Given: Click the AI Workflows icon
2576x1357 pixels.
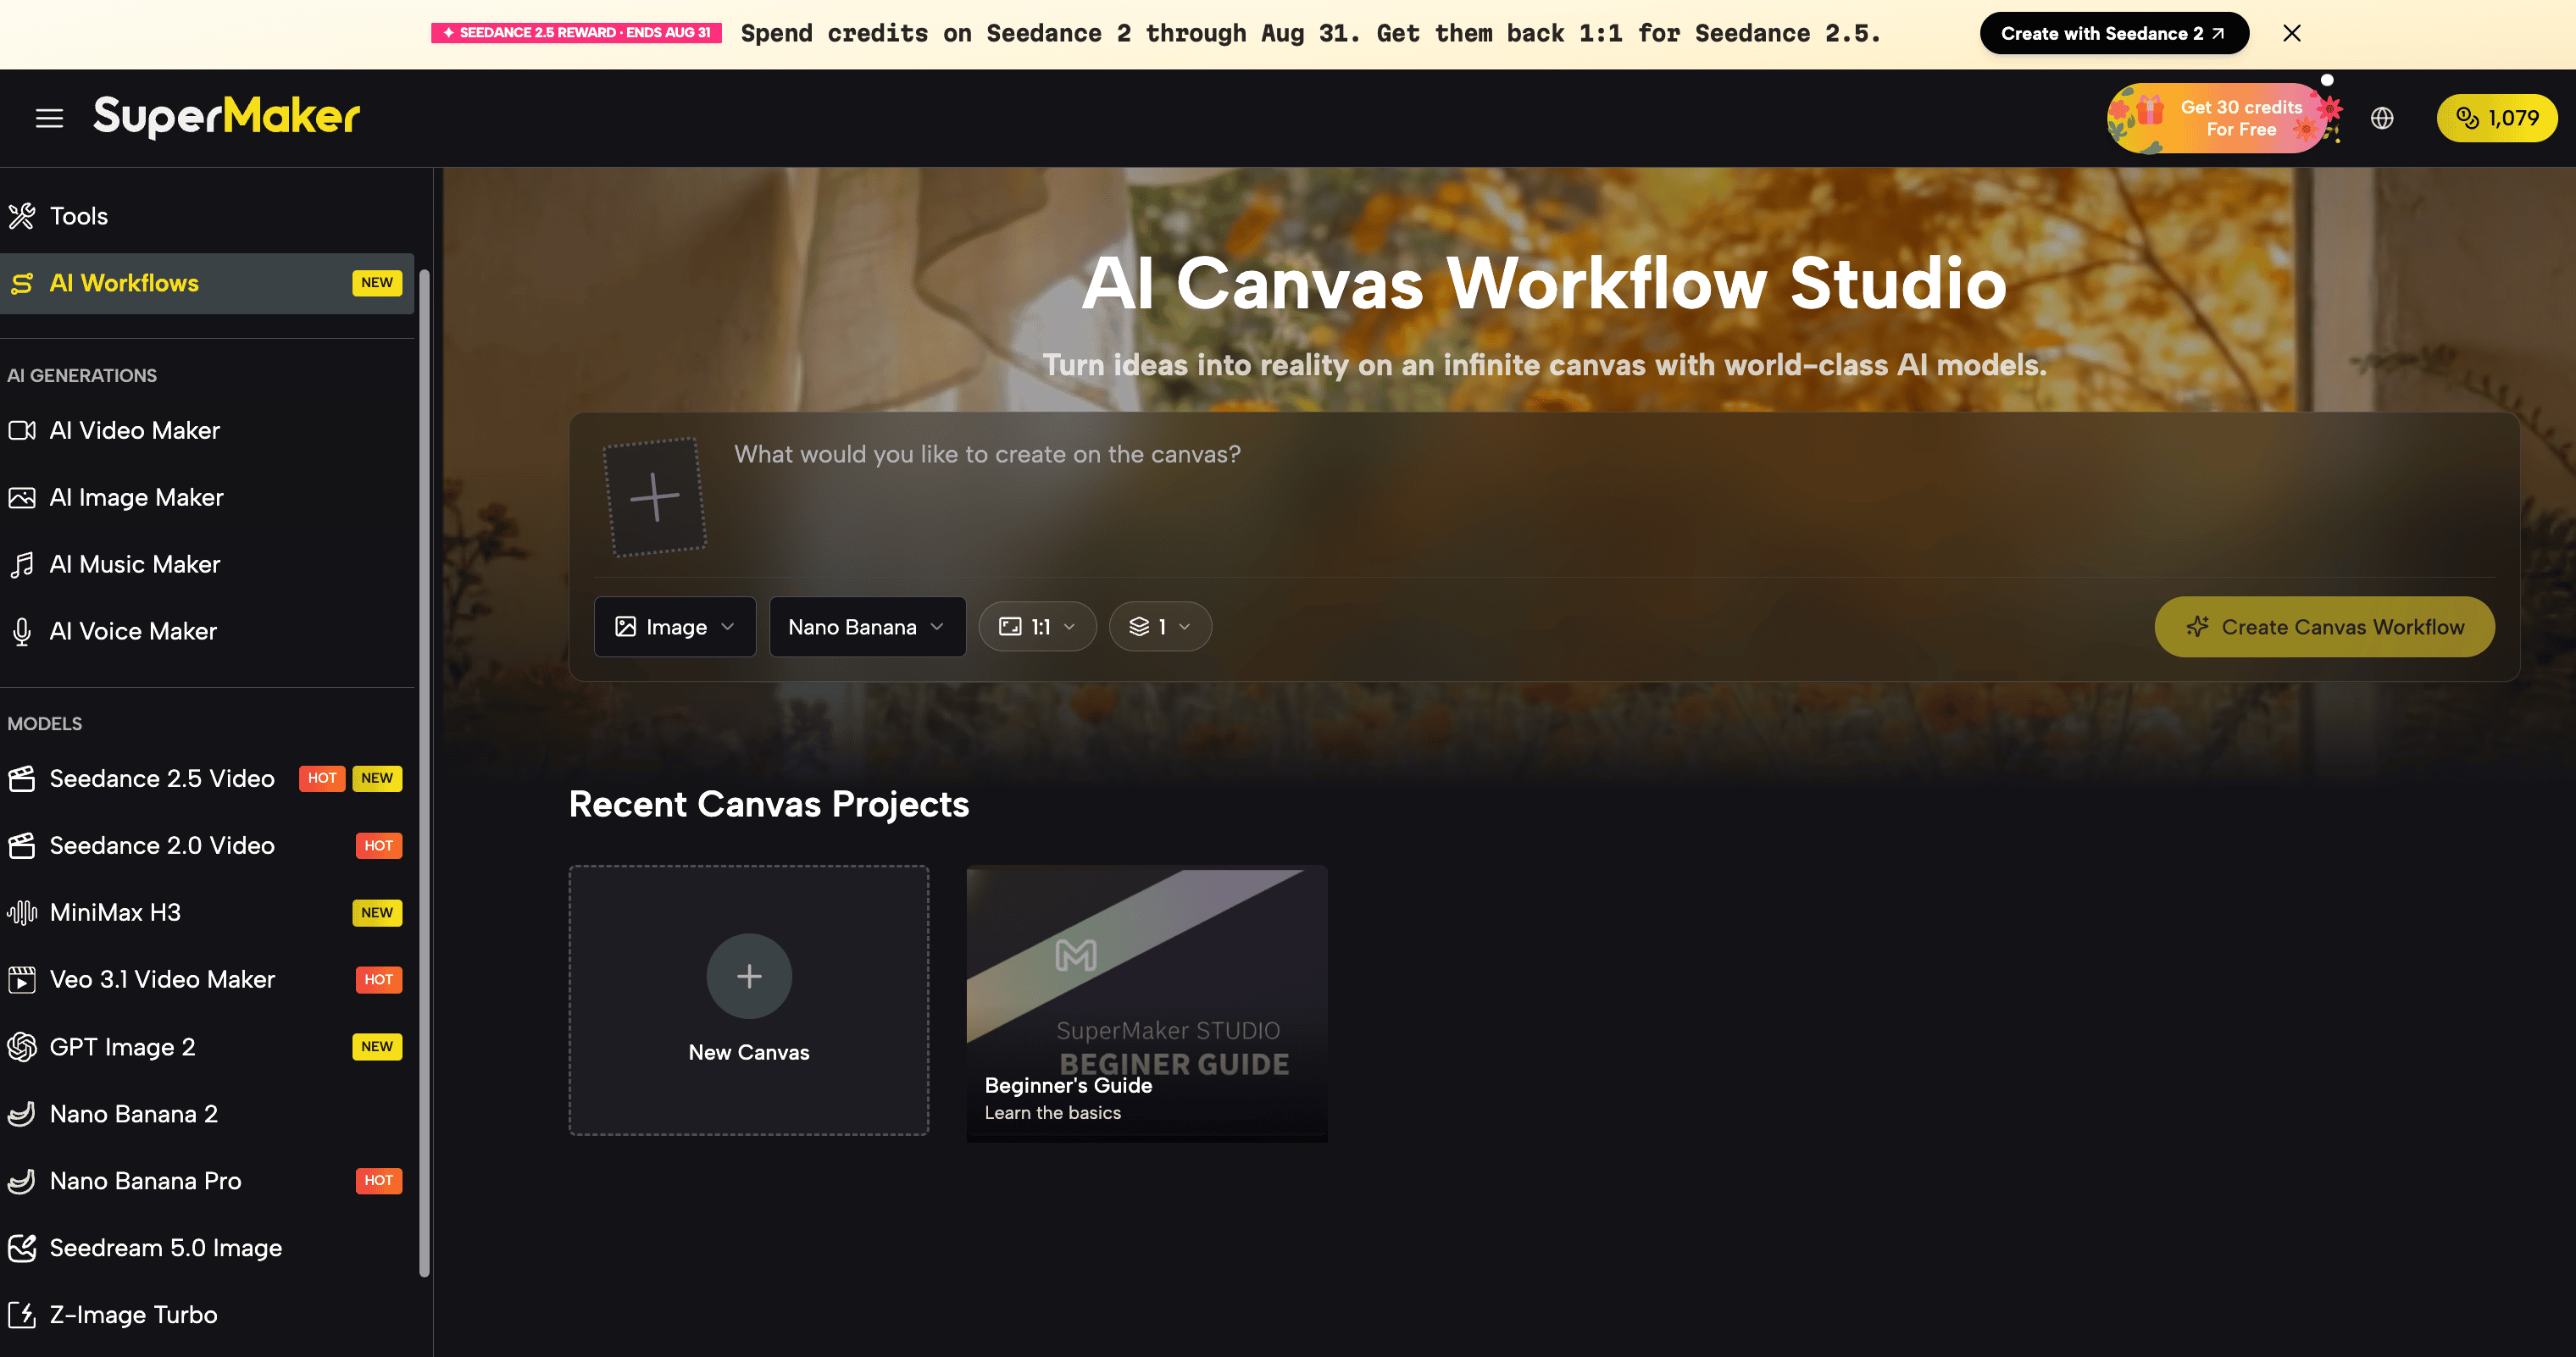Looking at the screenshot, I should pos(22,284).
